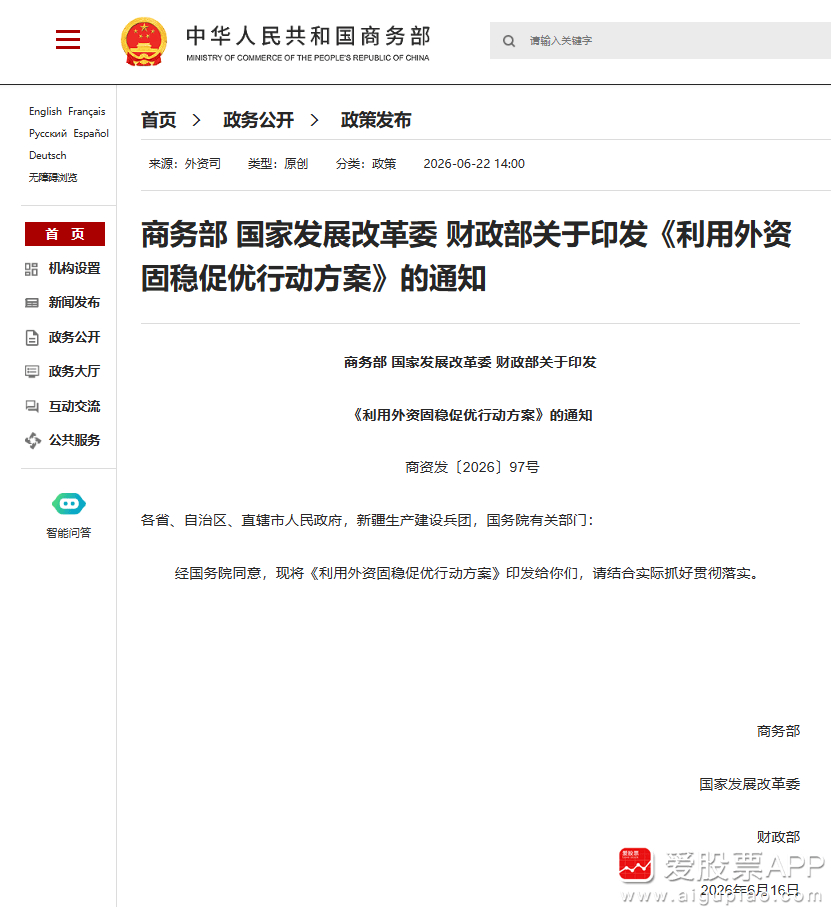Click the text 类型：原创
The height and width of the screenshot is (907, 831).
tap(278, 164)
